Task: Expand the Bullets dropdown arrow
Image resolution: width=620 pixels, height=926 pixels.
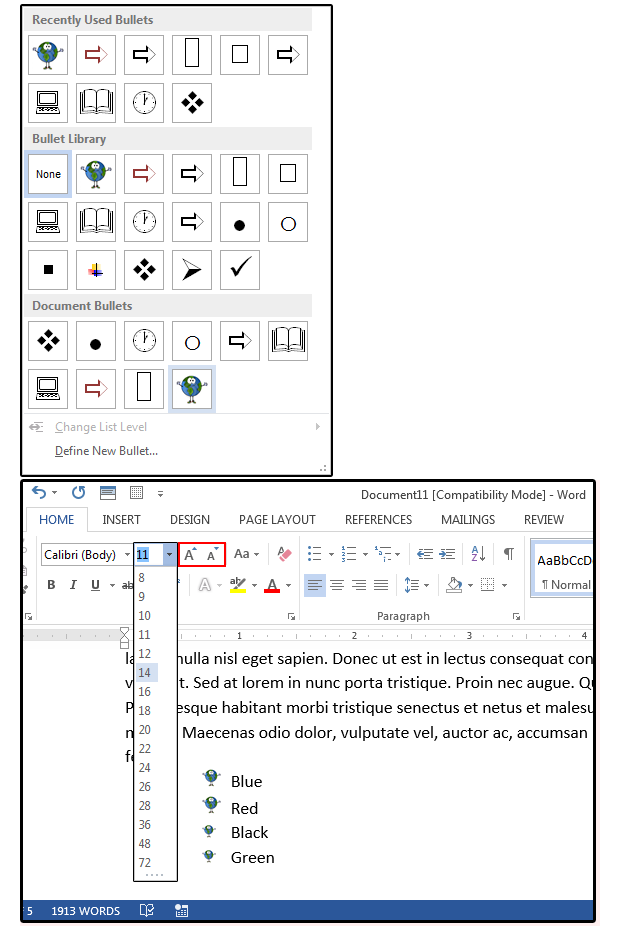Action: click(x=331, y=555)
